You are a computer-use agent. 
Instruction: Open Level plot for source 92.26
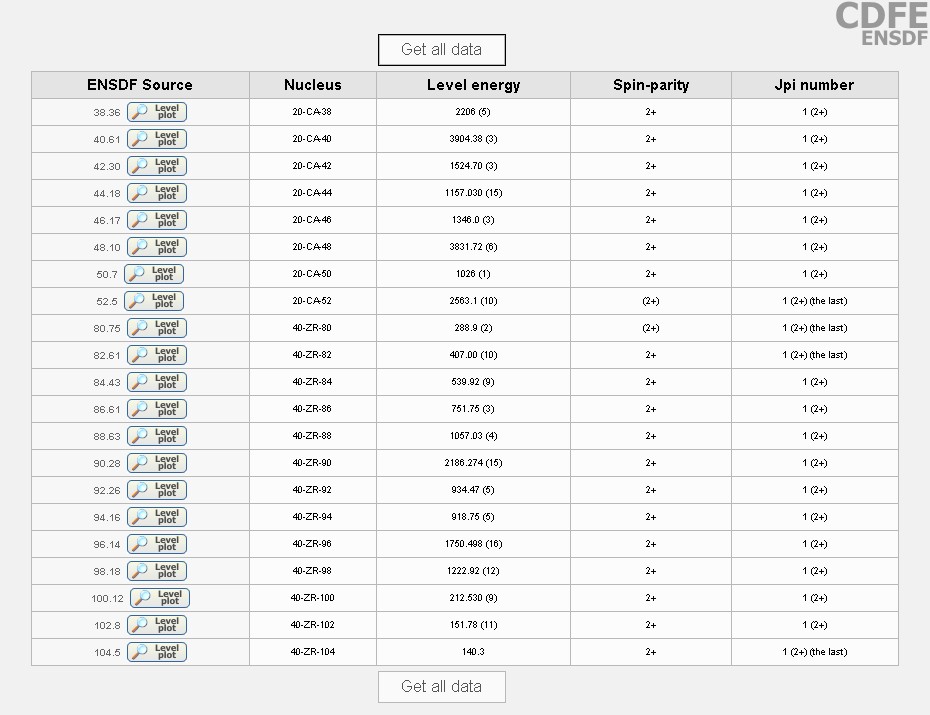[x=157, y=490]
